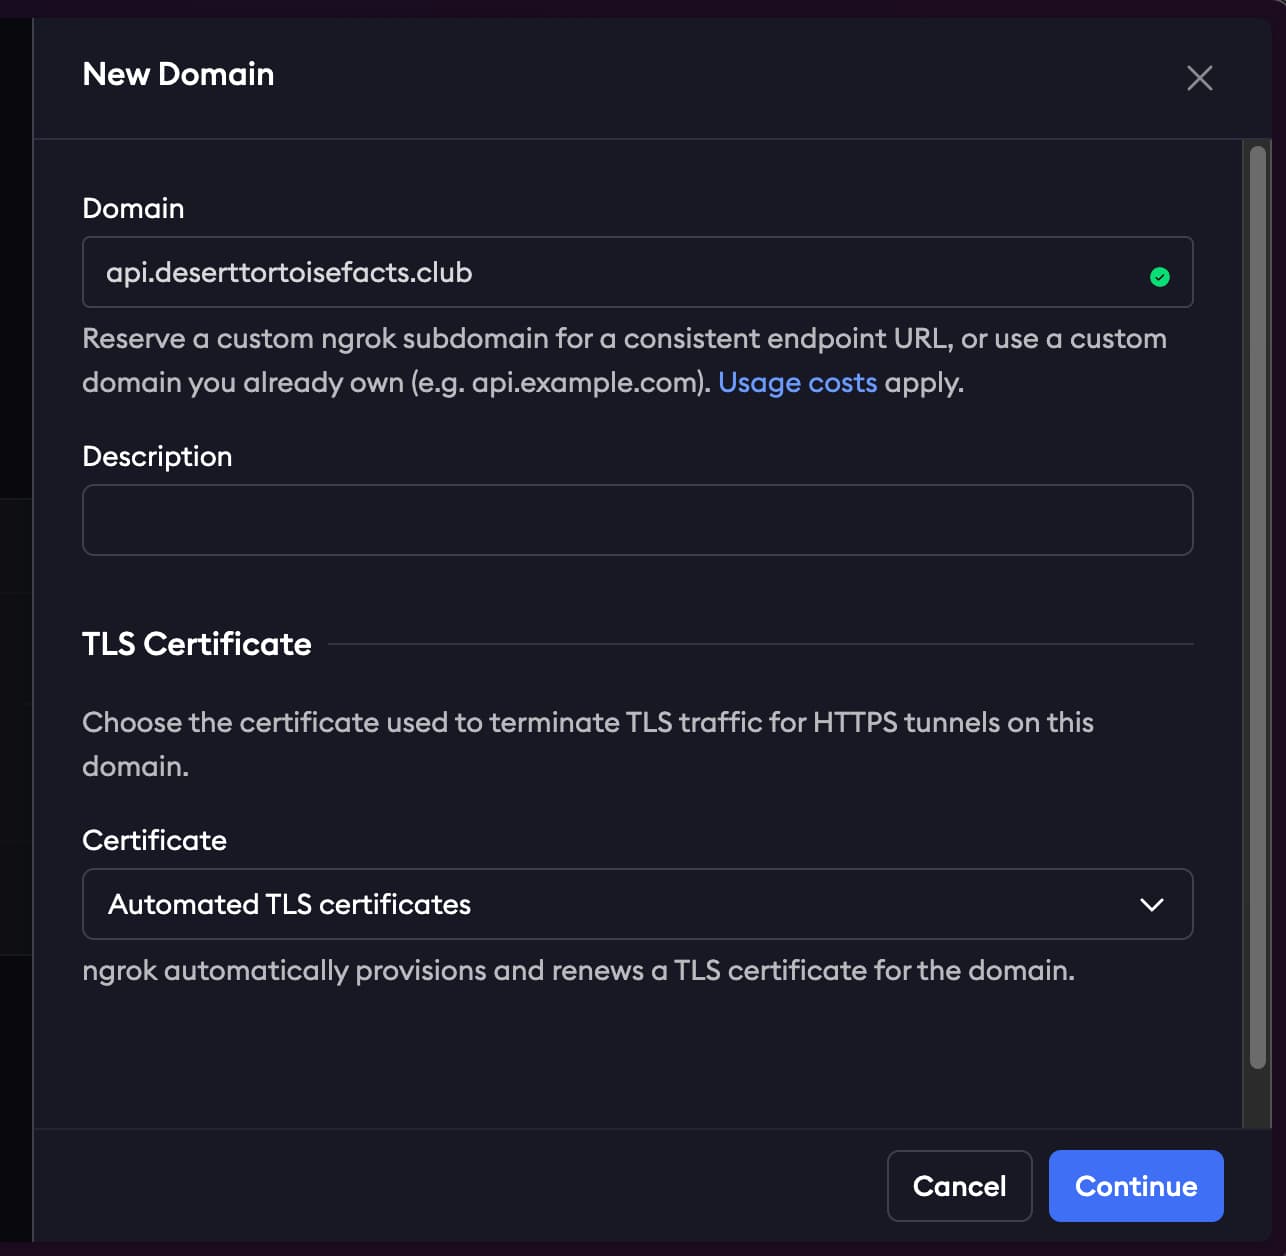
Task: Click the ngrok automatically provisions helper text
Action: click(578, 971)
